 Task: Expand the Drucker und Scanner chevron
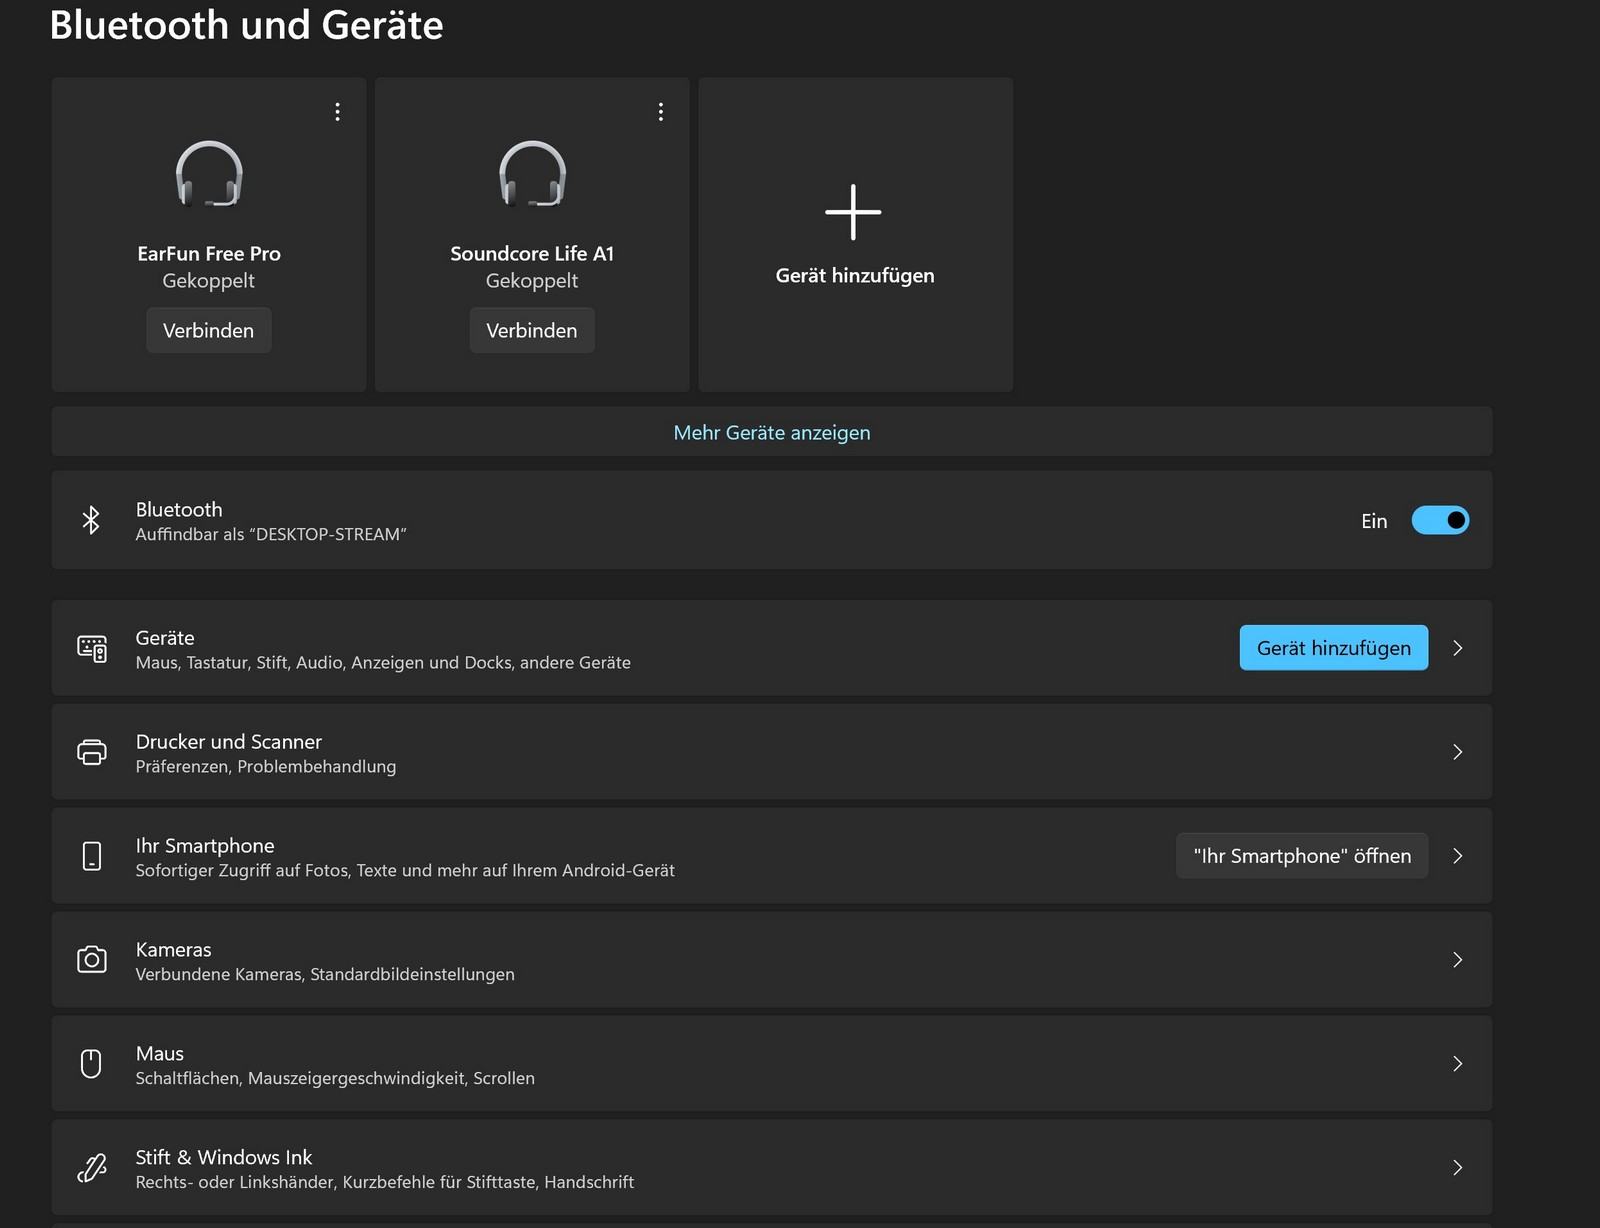(x=1458, y=752)
